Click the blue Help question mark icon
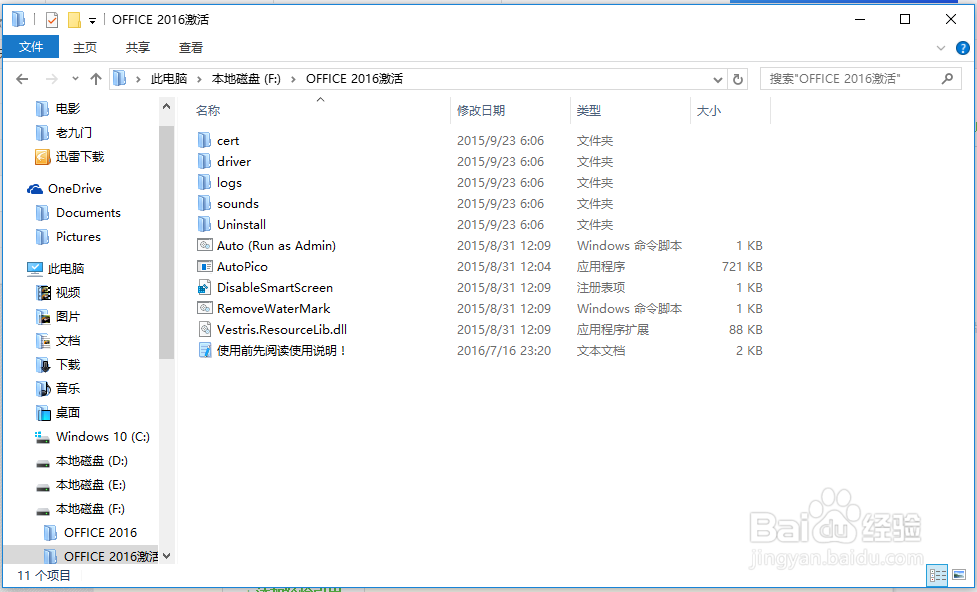This screenshot has height=592, width=977. pyautogui.click(x=961, y=47)
